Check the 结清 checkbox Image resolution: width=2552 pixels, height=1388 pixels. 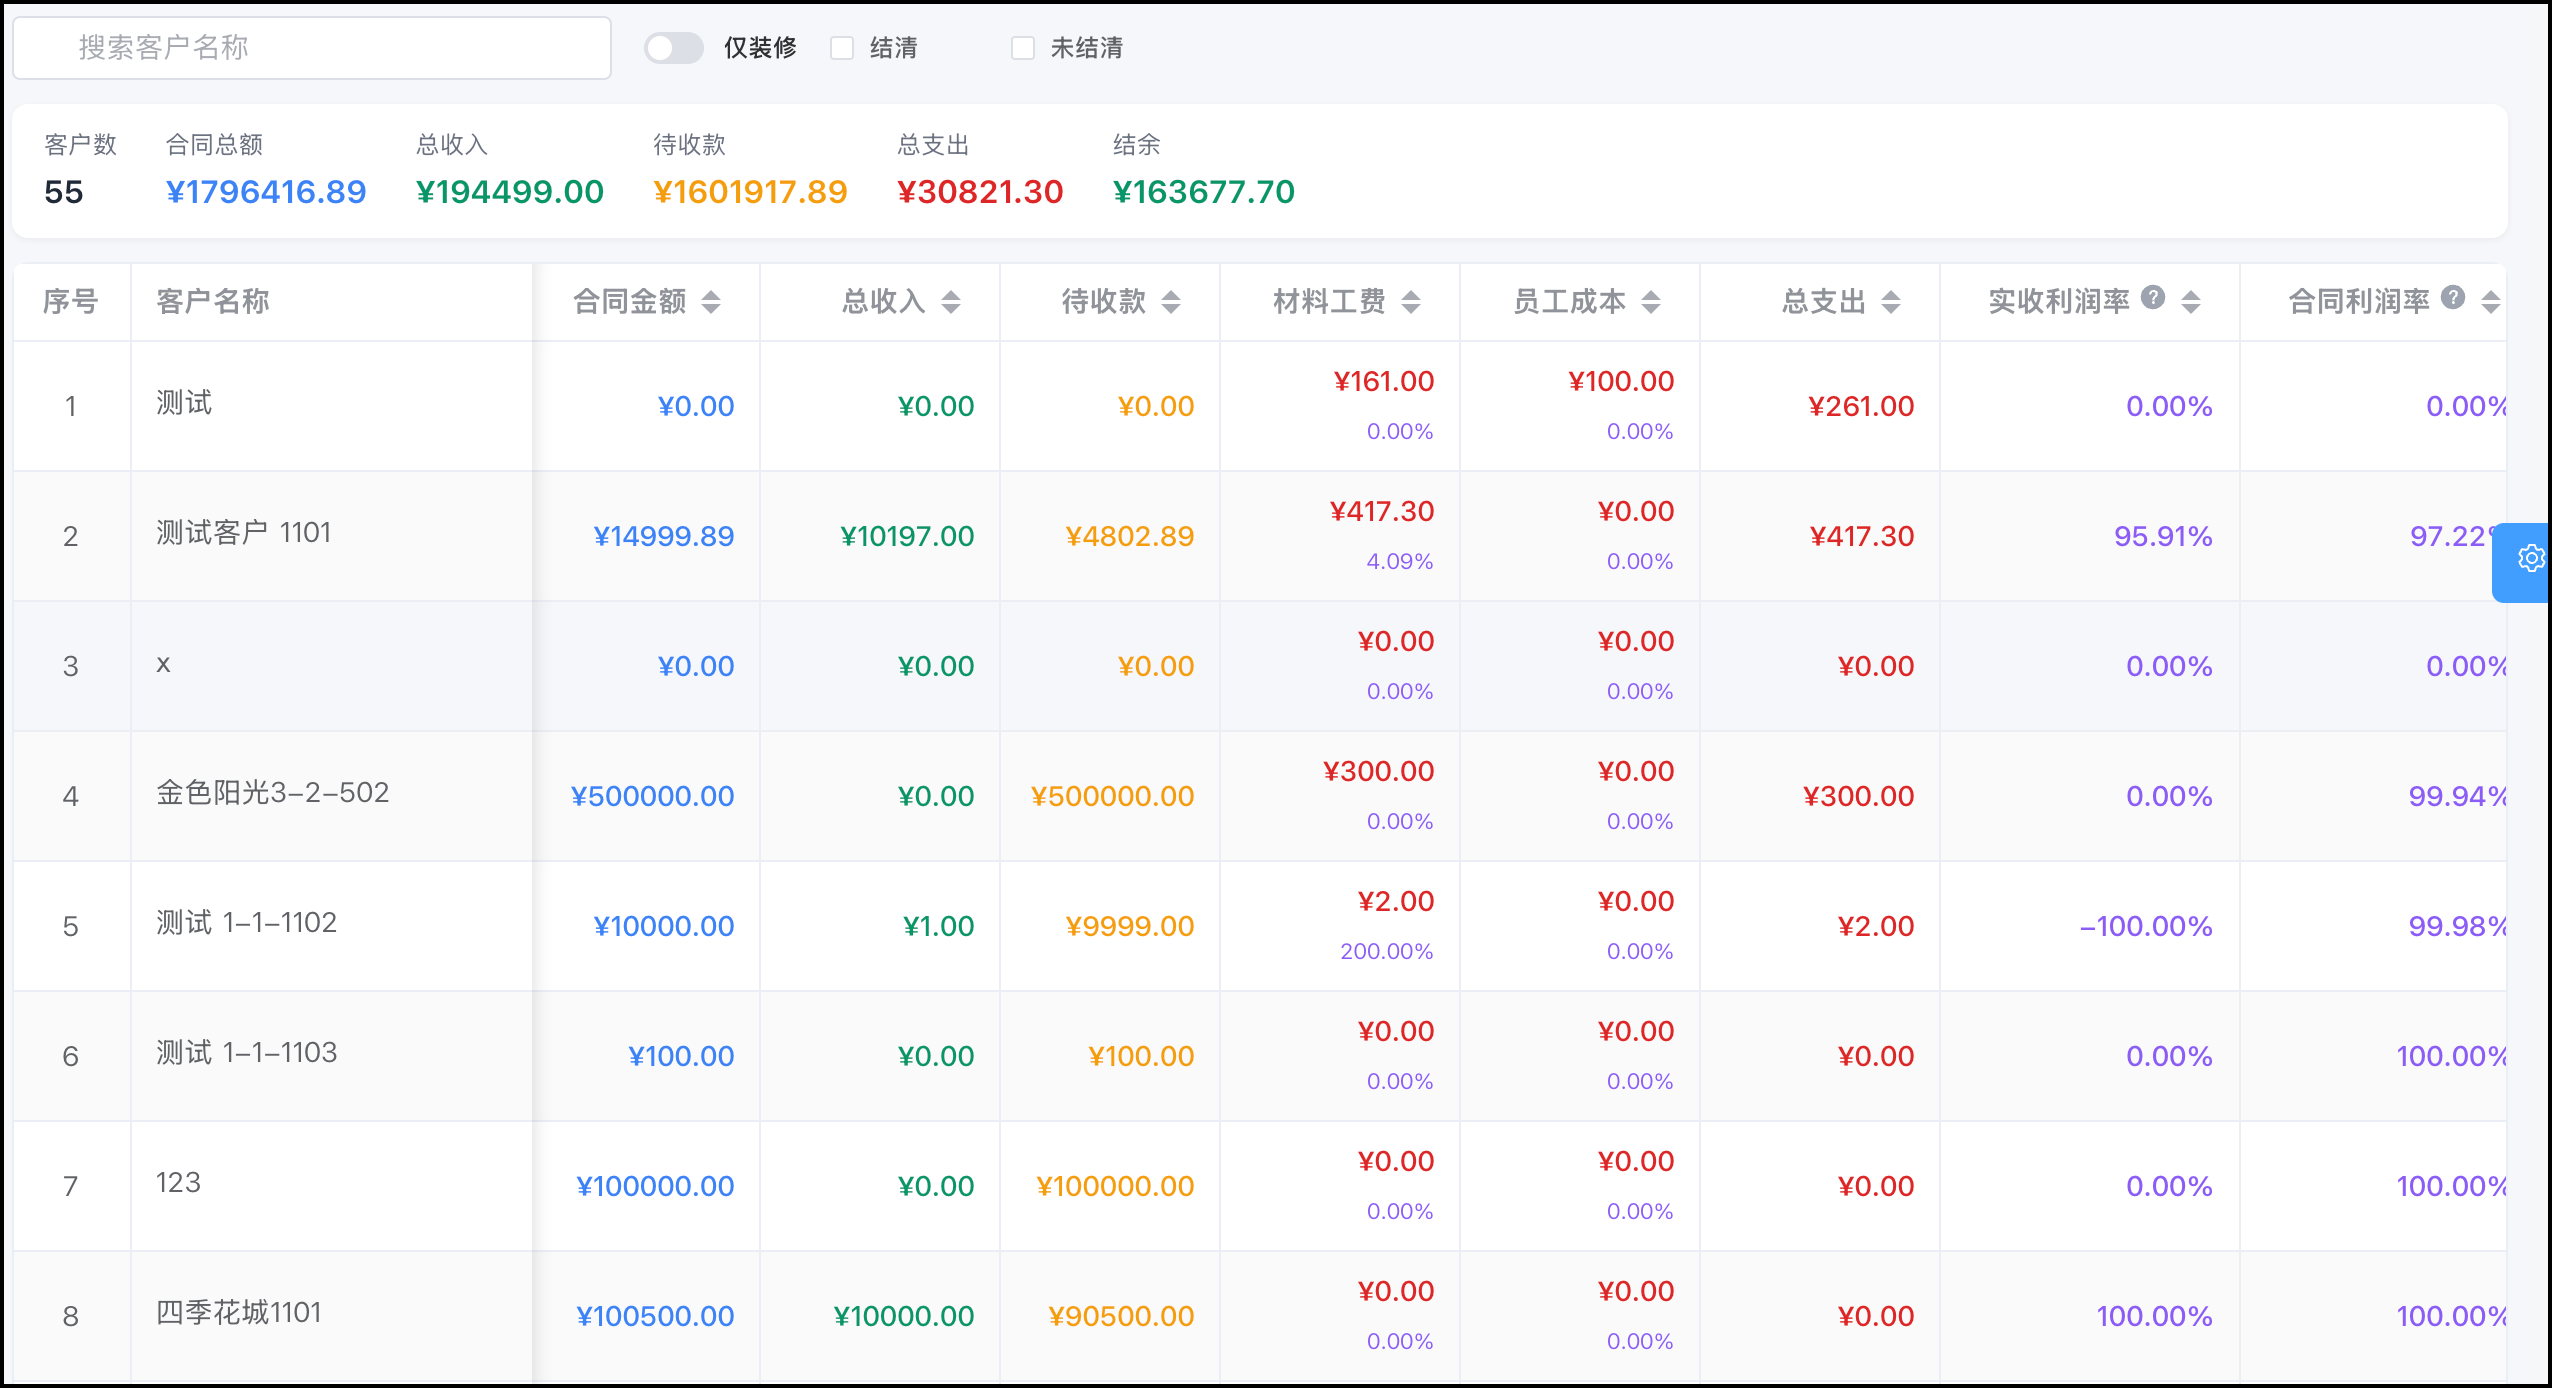click(842, 48)
